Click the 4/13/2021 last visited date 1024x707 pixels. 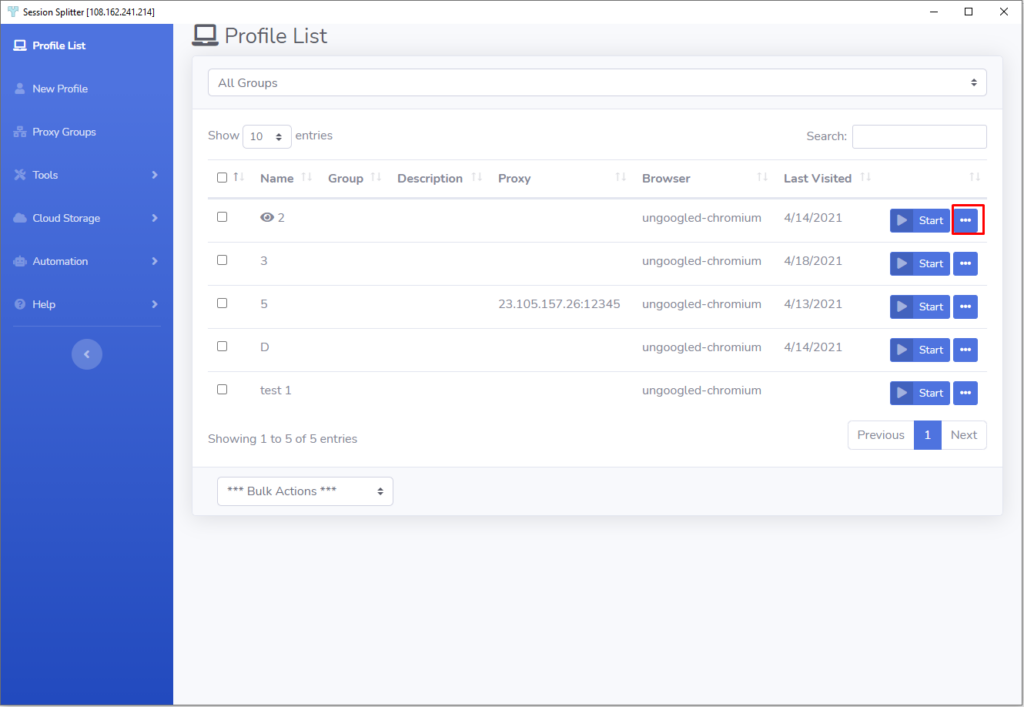(813, 304)
